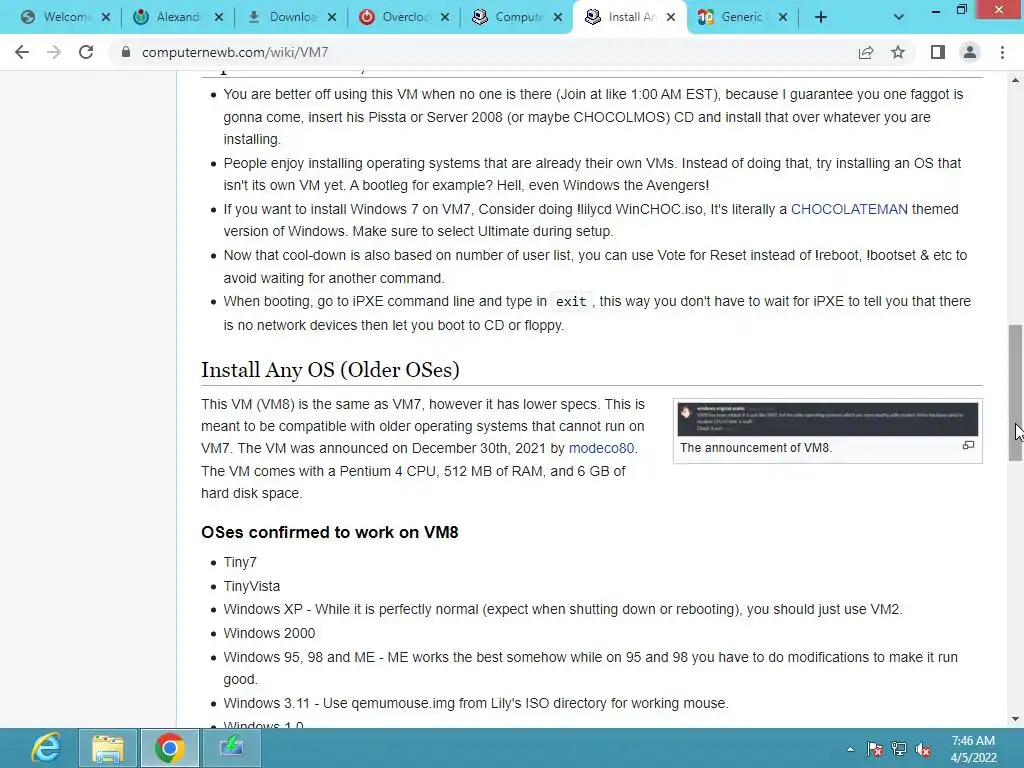1024x768 pixels.
Task: Click The announcement of VM8 caption
Action: pyautogui.click(x=756, y=448)
